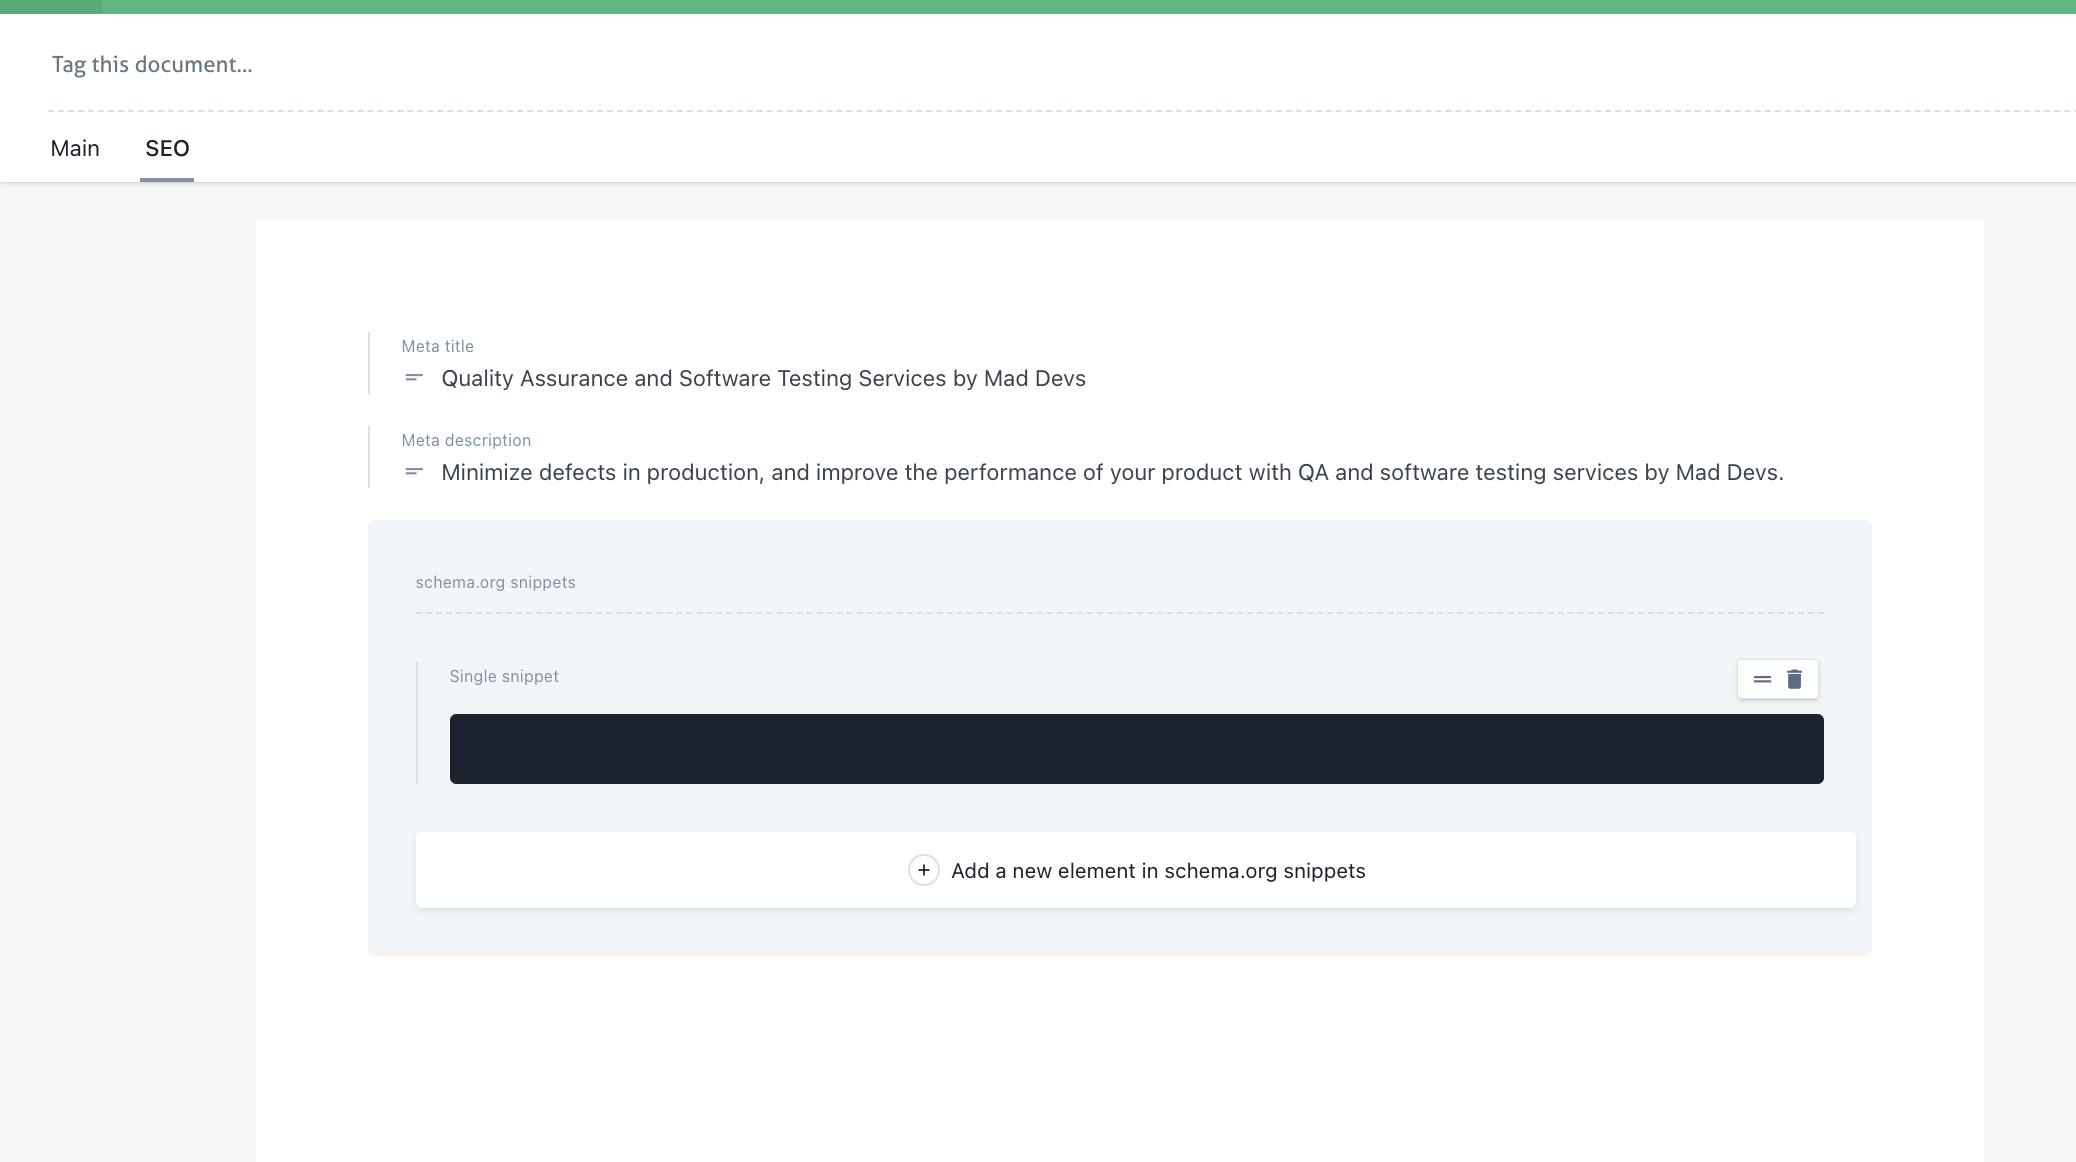Collapse the schema.org snippets fieldset
Viewport: 2076px width, 1162px height.
[x=495, y=581]
